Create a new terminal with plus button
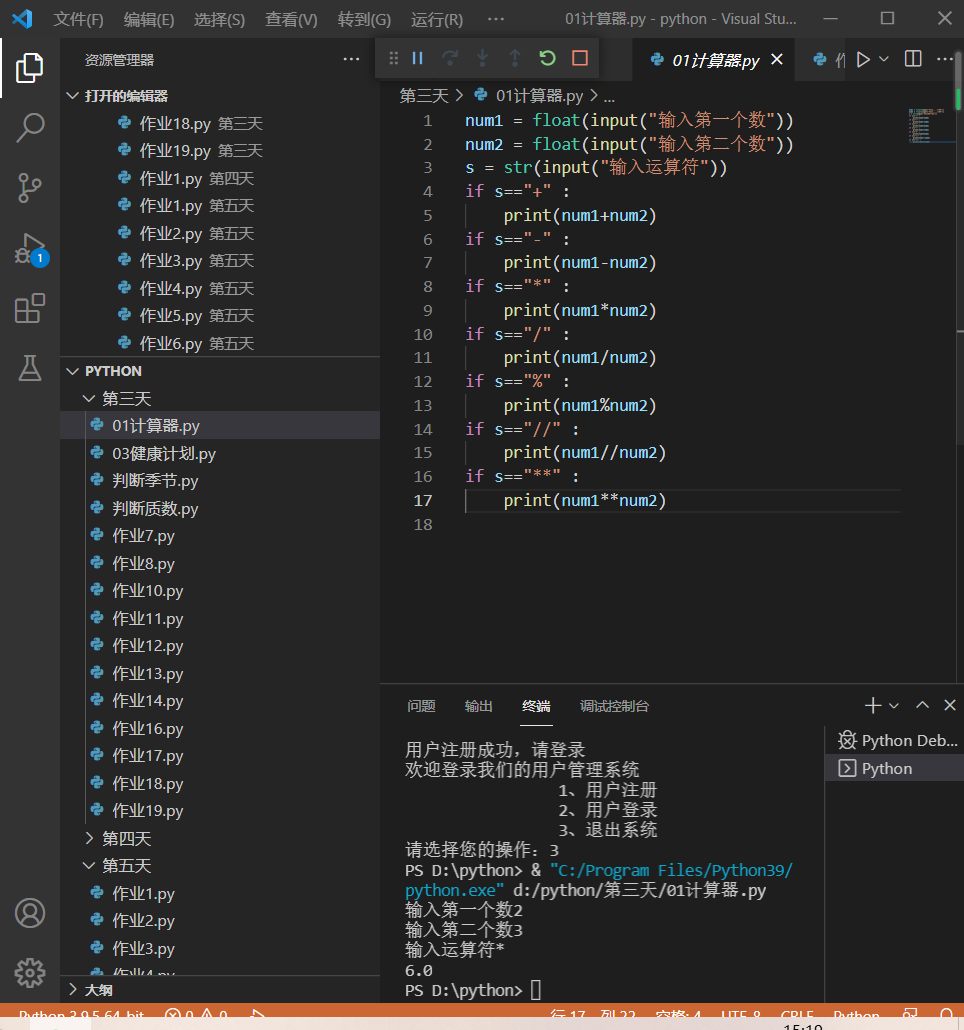Image resolution: width=964 pixels, height=1030 pixels. point(873,705)
